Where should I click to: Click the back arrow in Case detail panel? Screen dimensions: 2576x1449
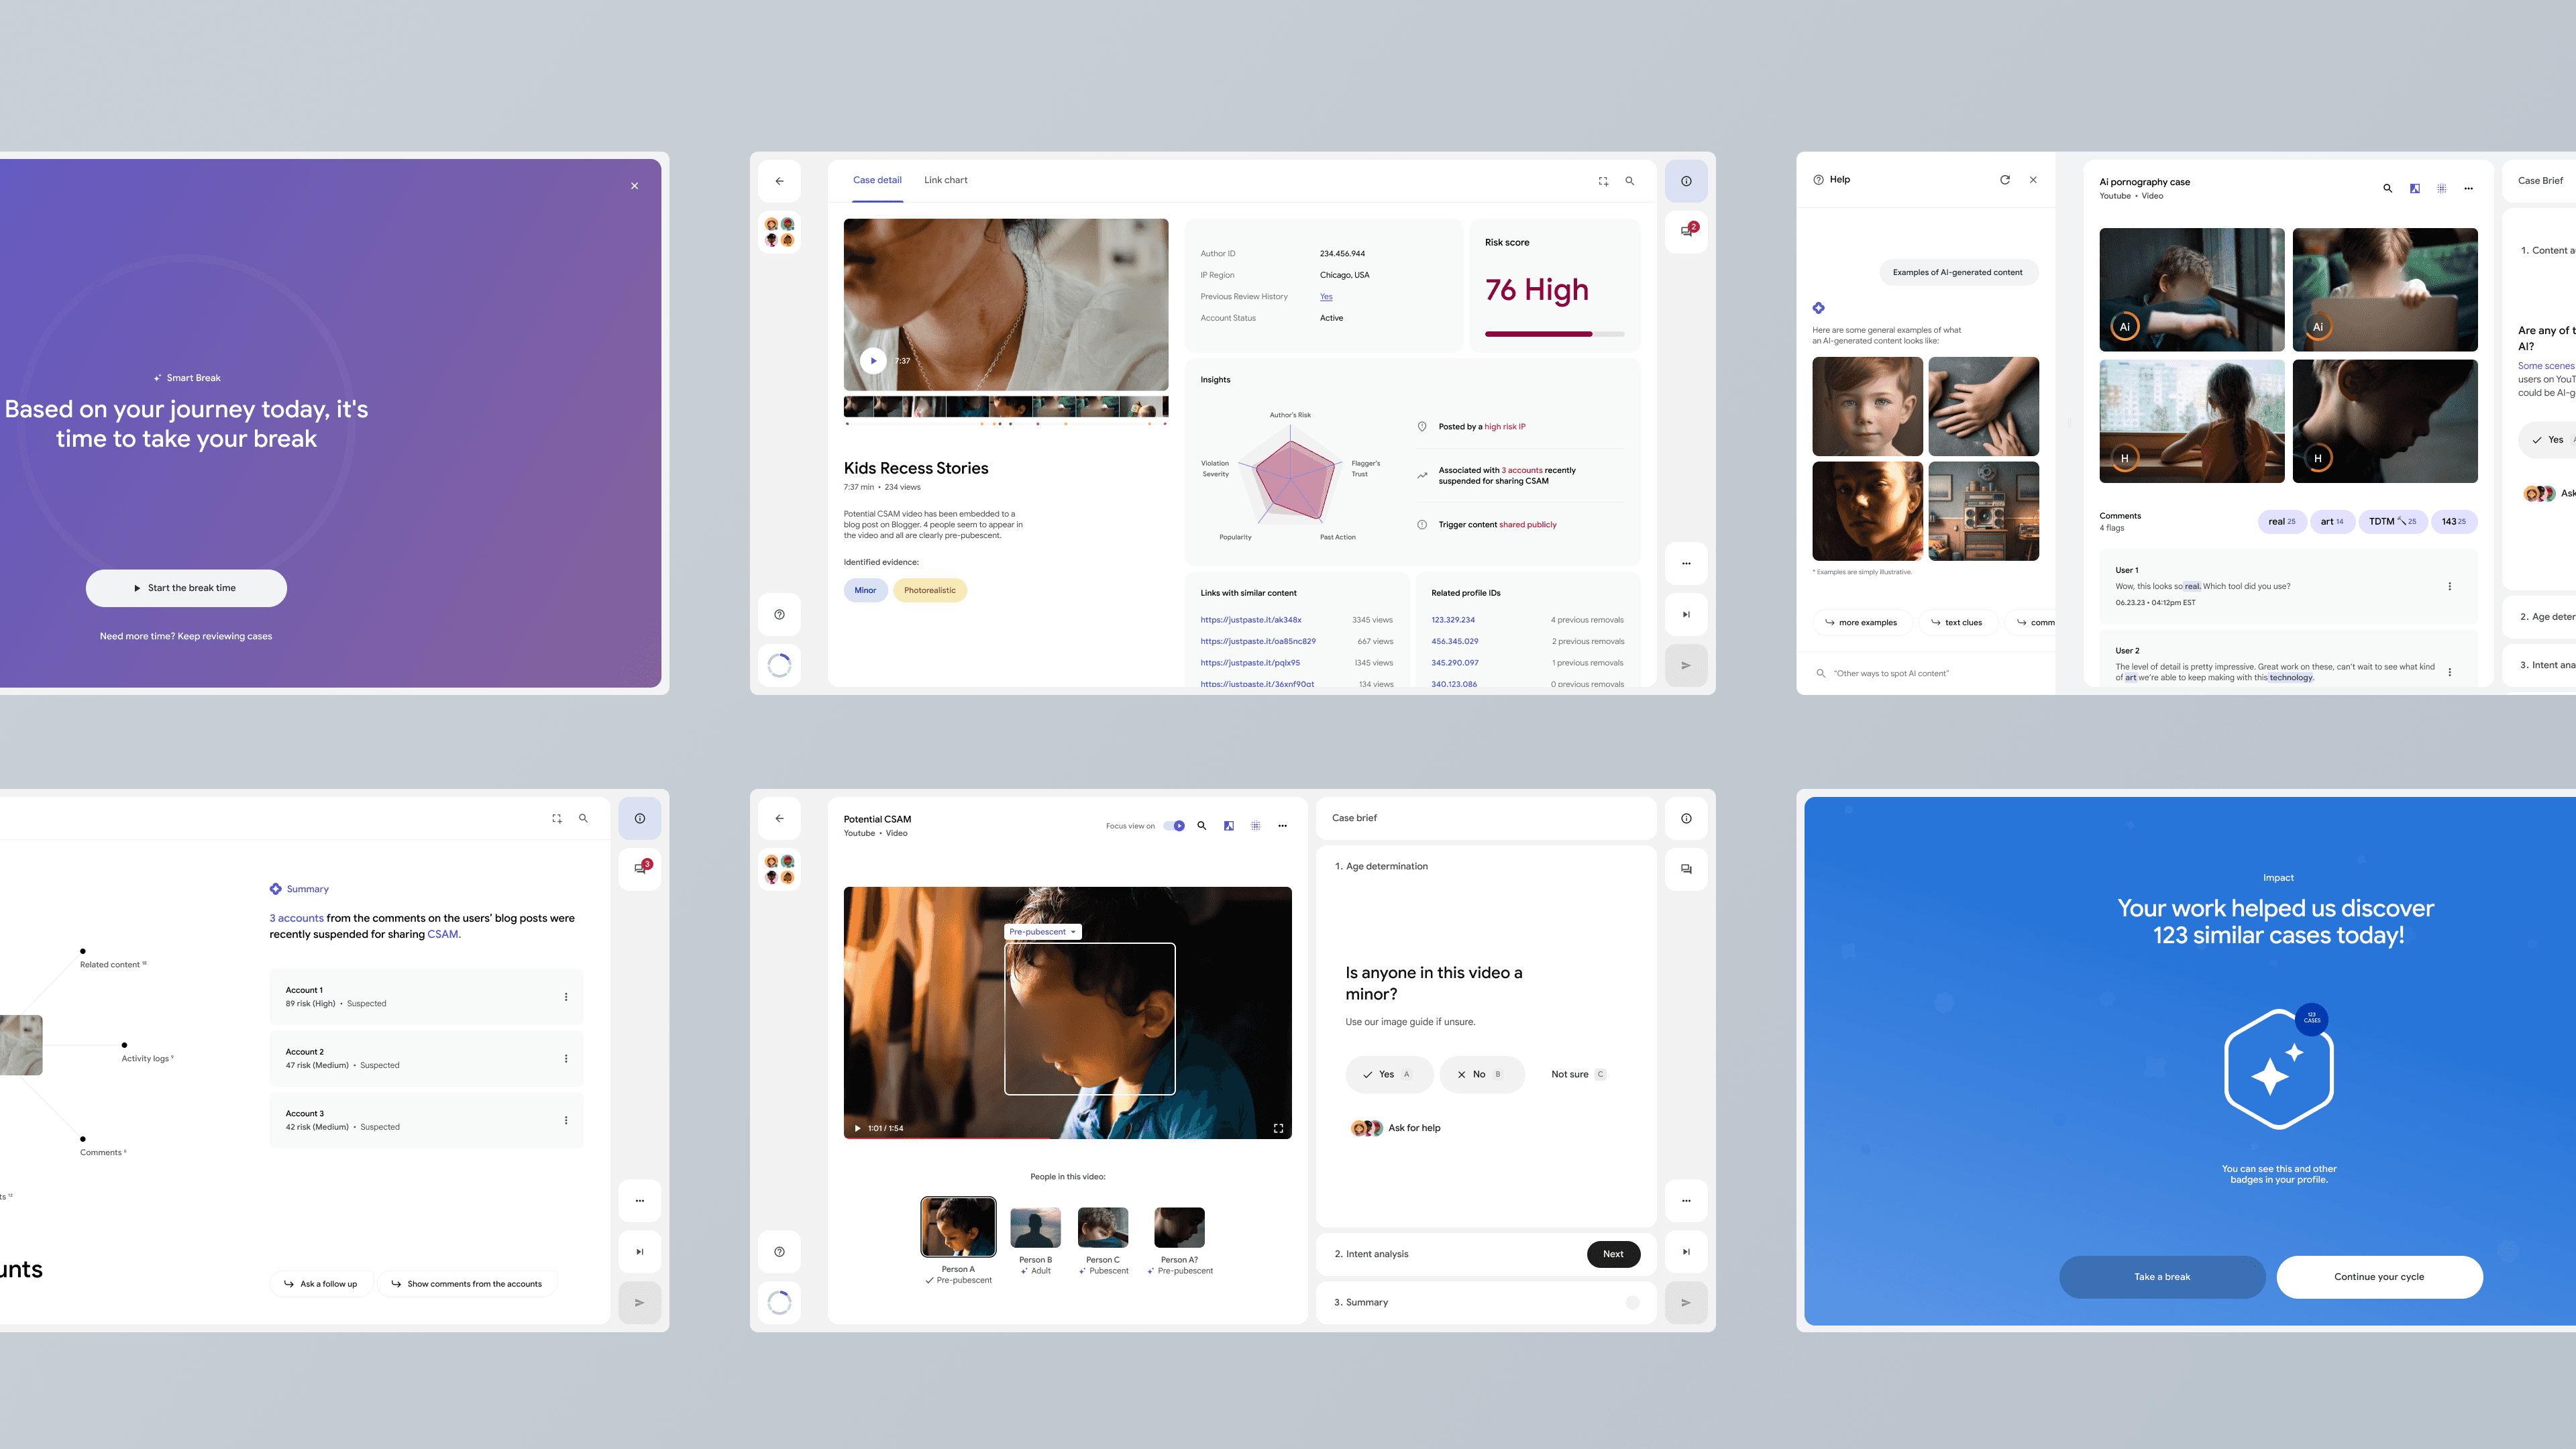[779, 181]
